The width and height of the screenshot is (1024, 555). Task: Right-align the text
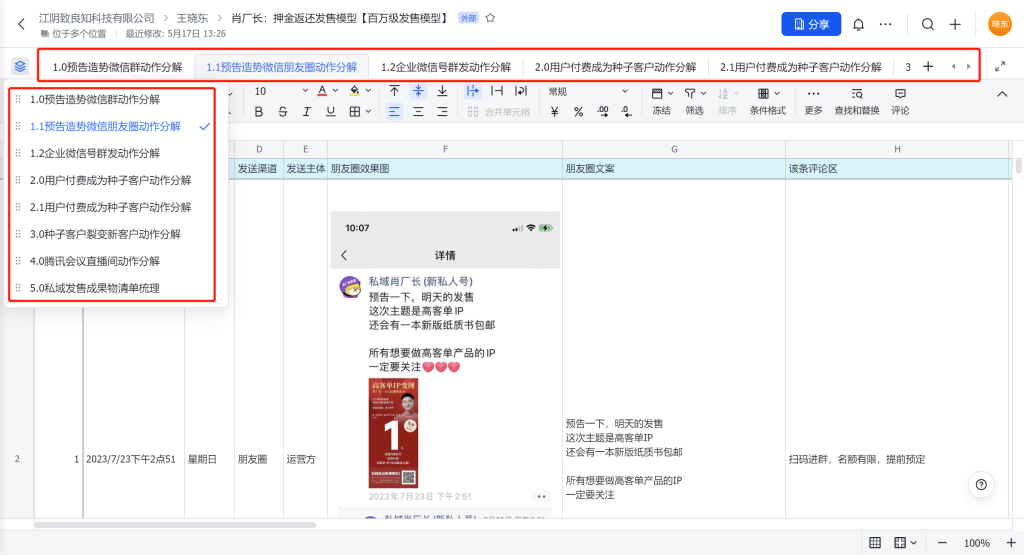[442, 112]
